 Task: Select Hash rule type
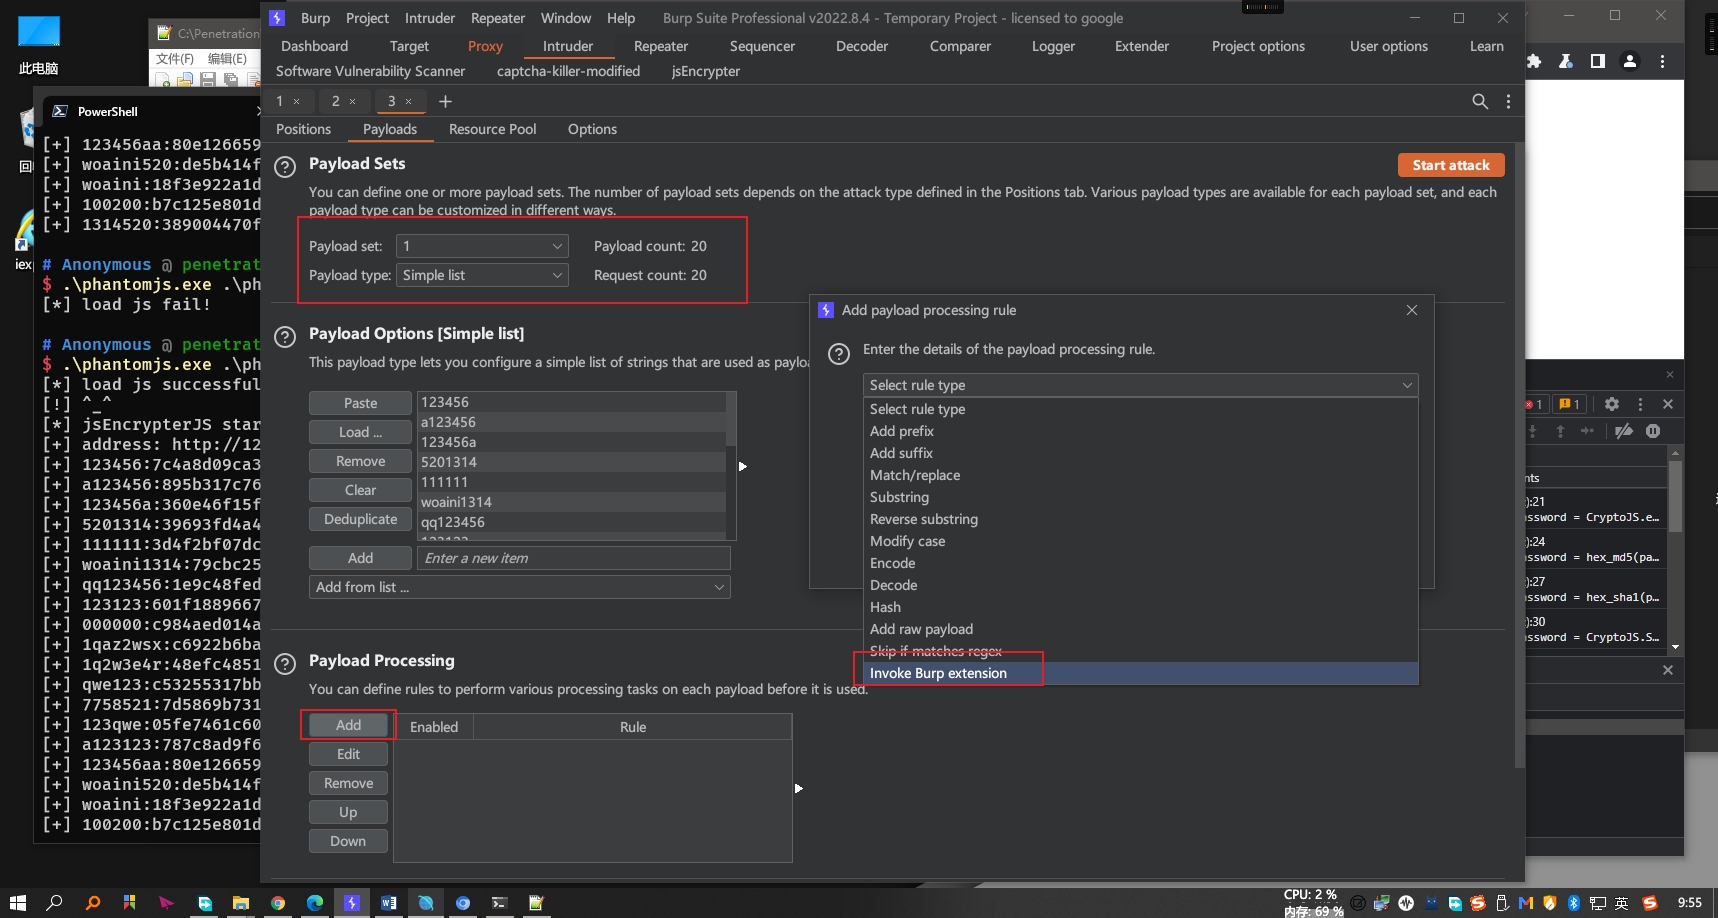[1140, 607]
